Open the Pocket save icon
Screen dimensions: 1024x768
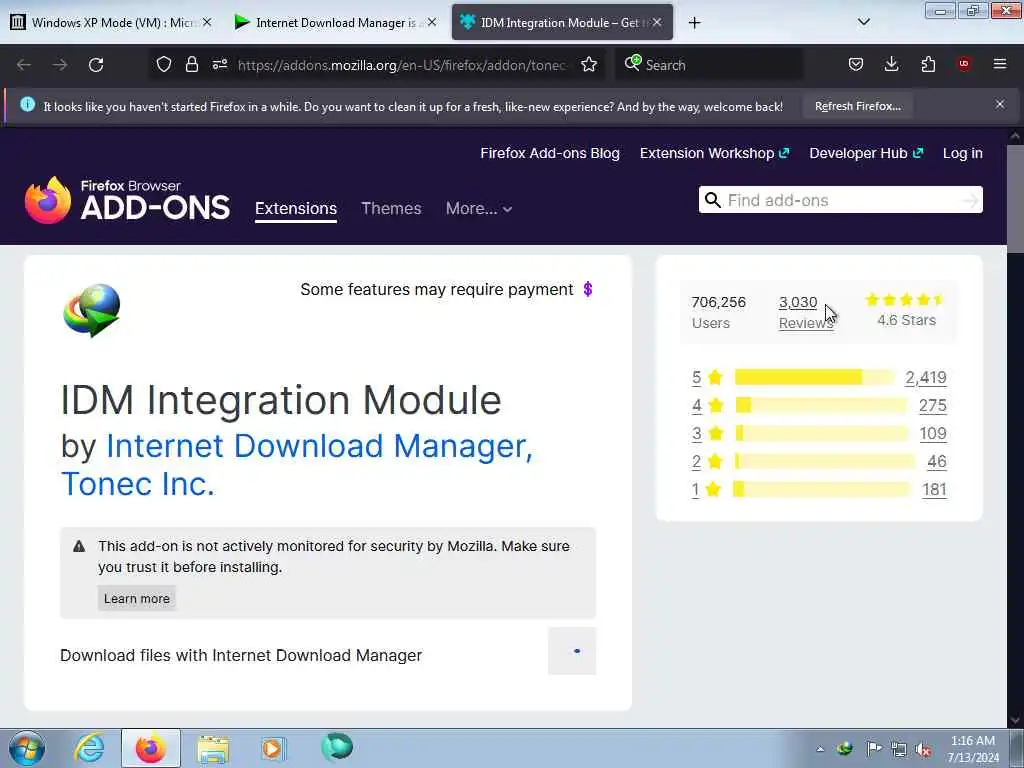(856, 65)
